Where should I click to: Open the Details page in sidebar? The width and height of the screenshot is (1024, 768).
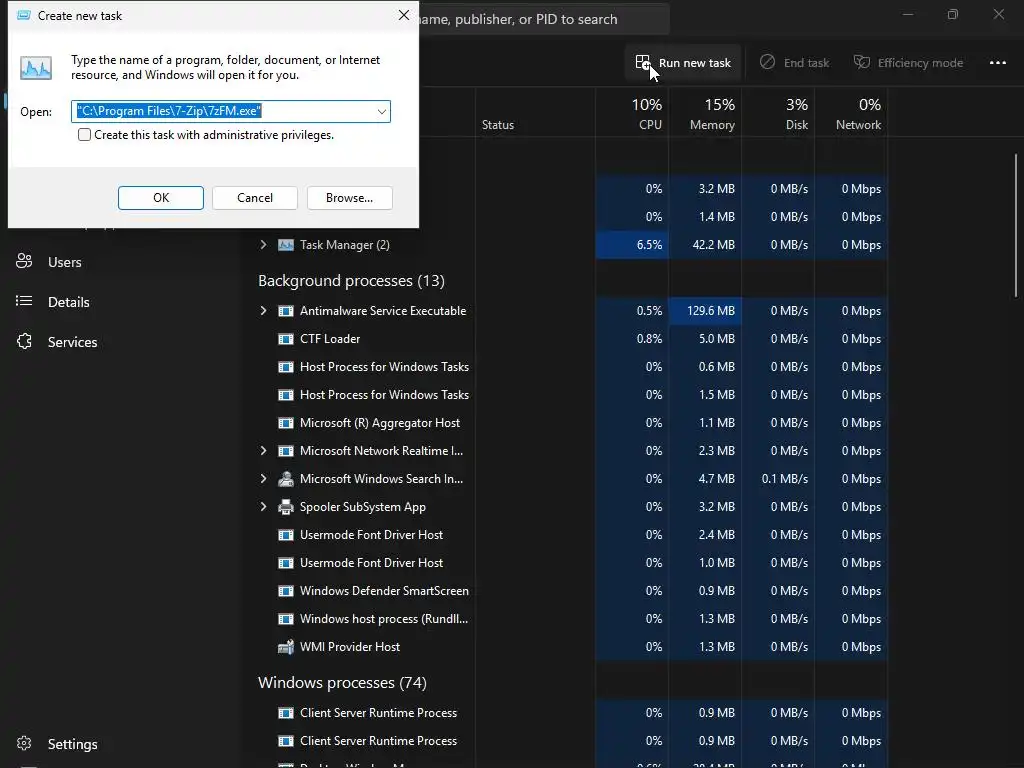click(x=68, y=302)
